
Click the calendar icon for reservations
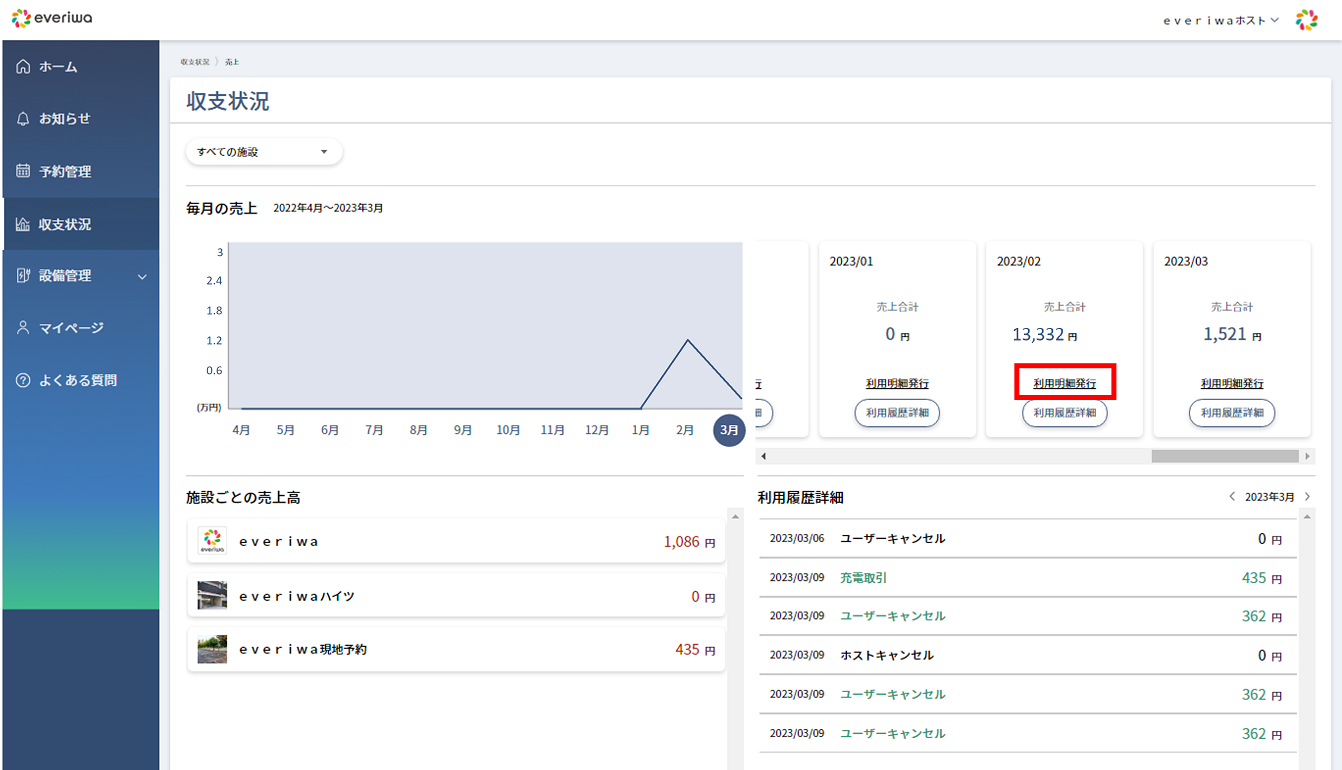(23, 171)
